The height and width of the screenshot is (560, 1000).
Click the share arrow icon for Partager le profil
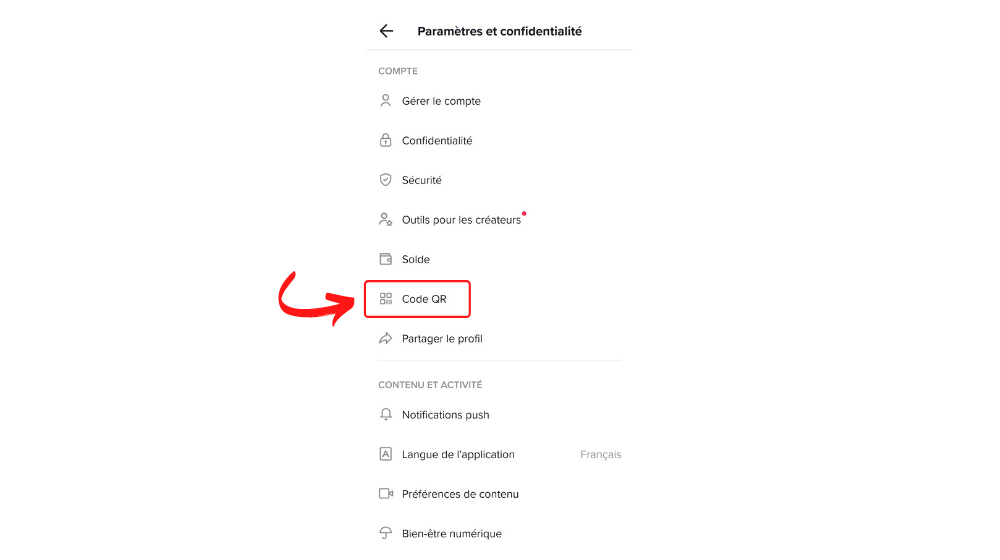(385, 338)
